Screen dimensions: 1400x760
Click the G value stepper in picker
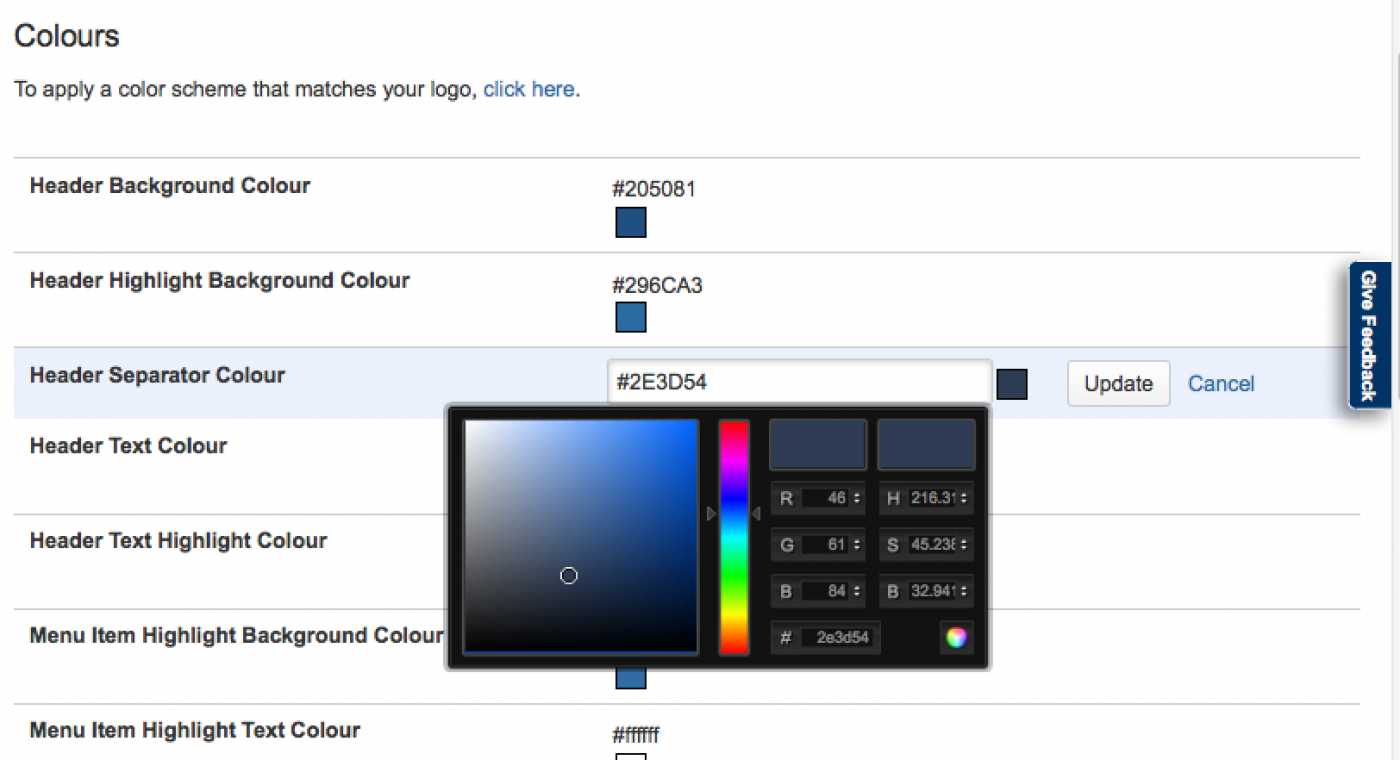(857, 545)
